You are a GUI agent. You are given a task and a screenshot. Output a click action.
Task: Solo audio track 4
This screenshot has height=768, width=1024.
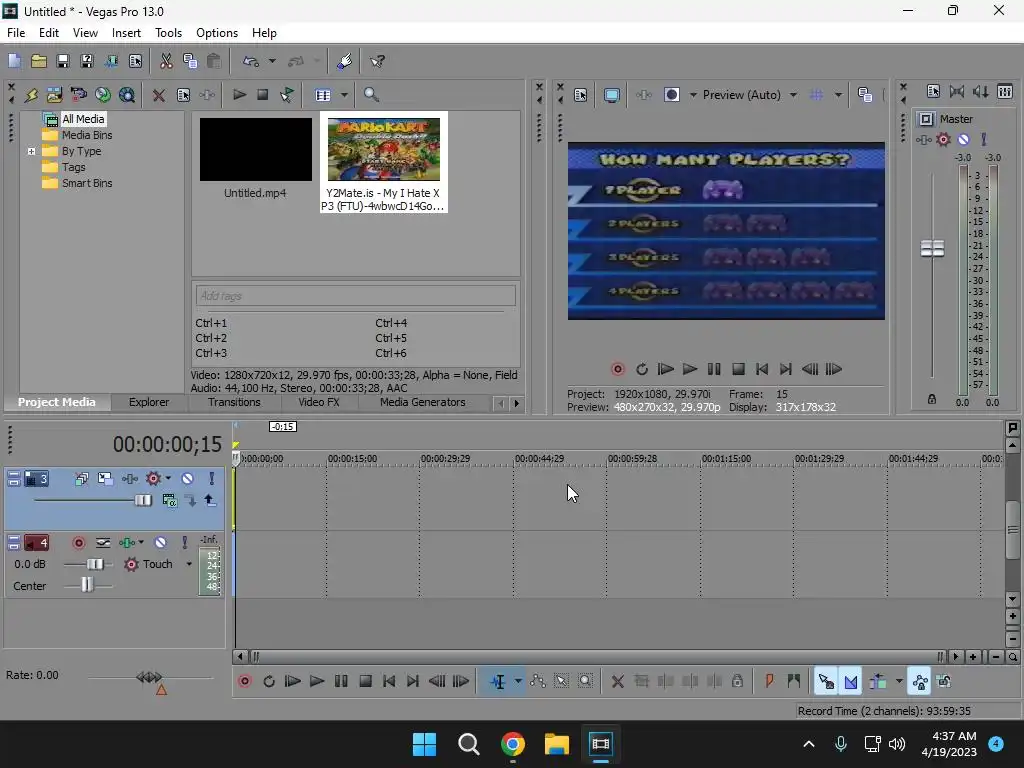[x=185, y=543]
